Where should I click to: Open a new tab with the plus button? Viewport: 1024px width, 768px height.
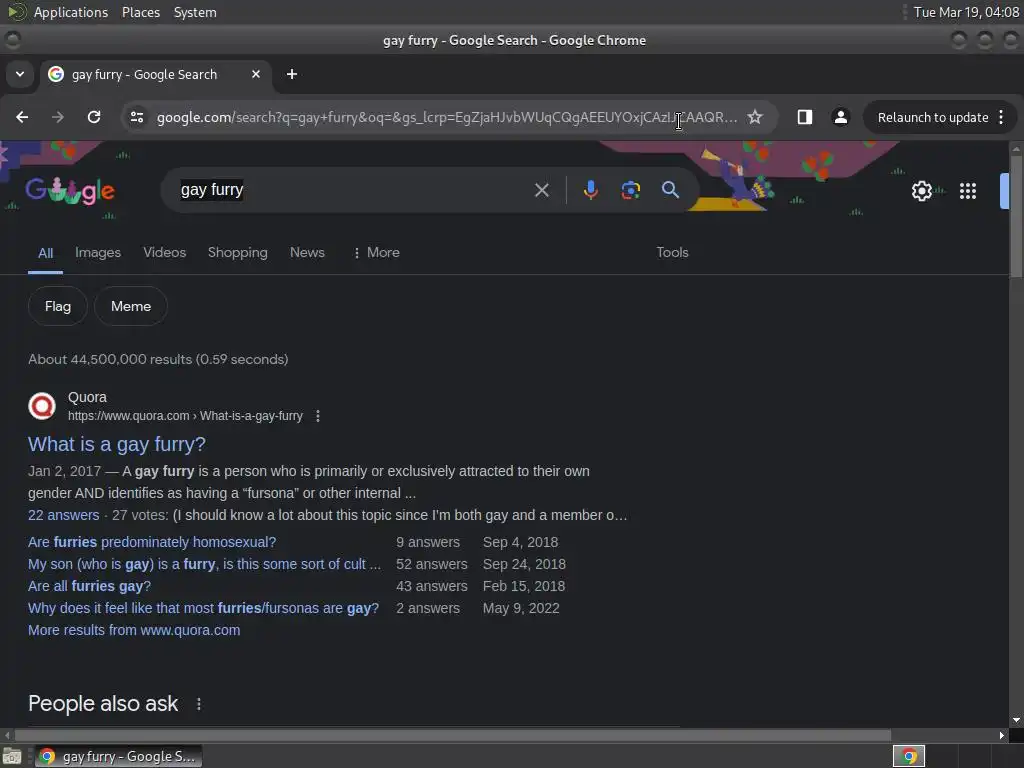pyautogui.click(x=292, y=74)
